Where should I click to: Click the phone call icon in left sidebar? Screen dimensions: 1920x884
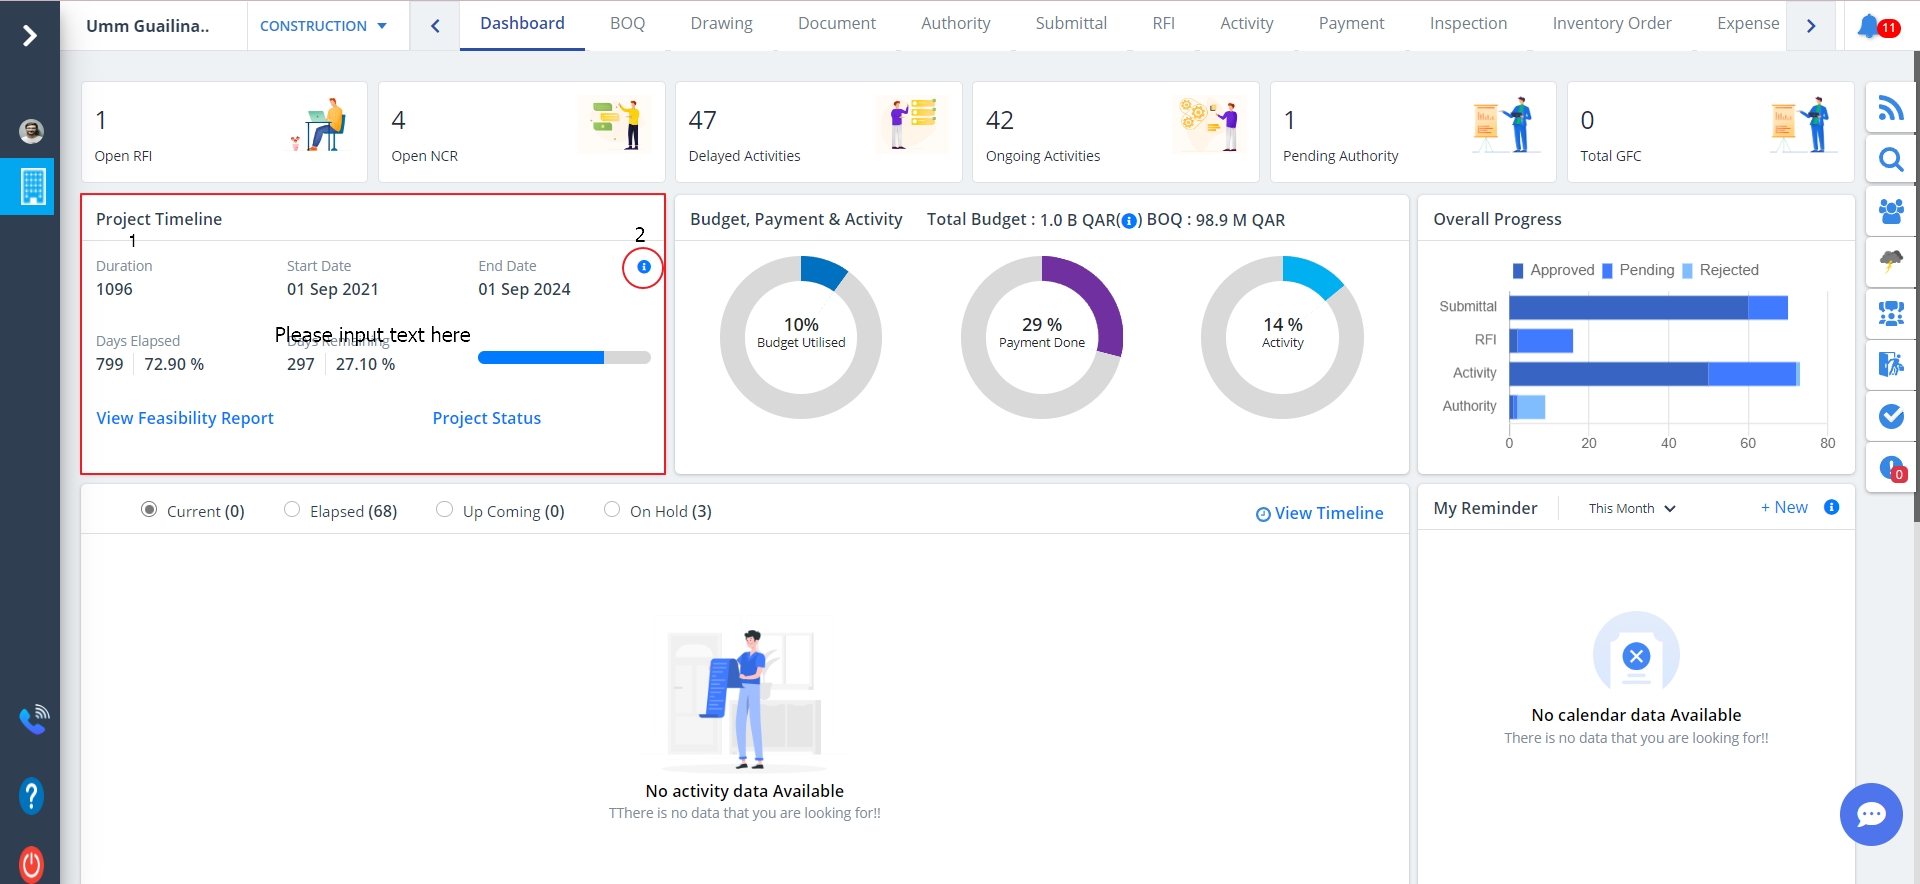click(x=33, y=718)
